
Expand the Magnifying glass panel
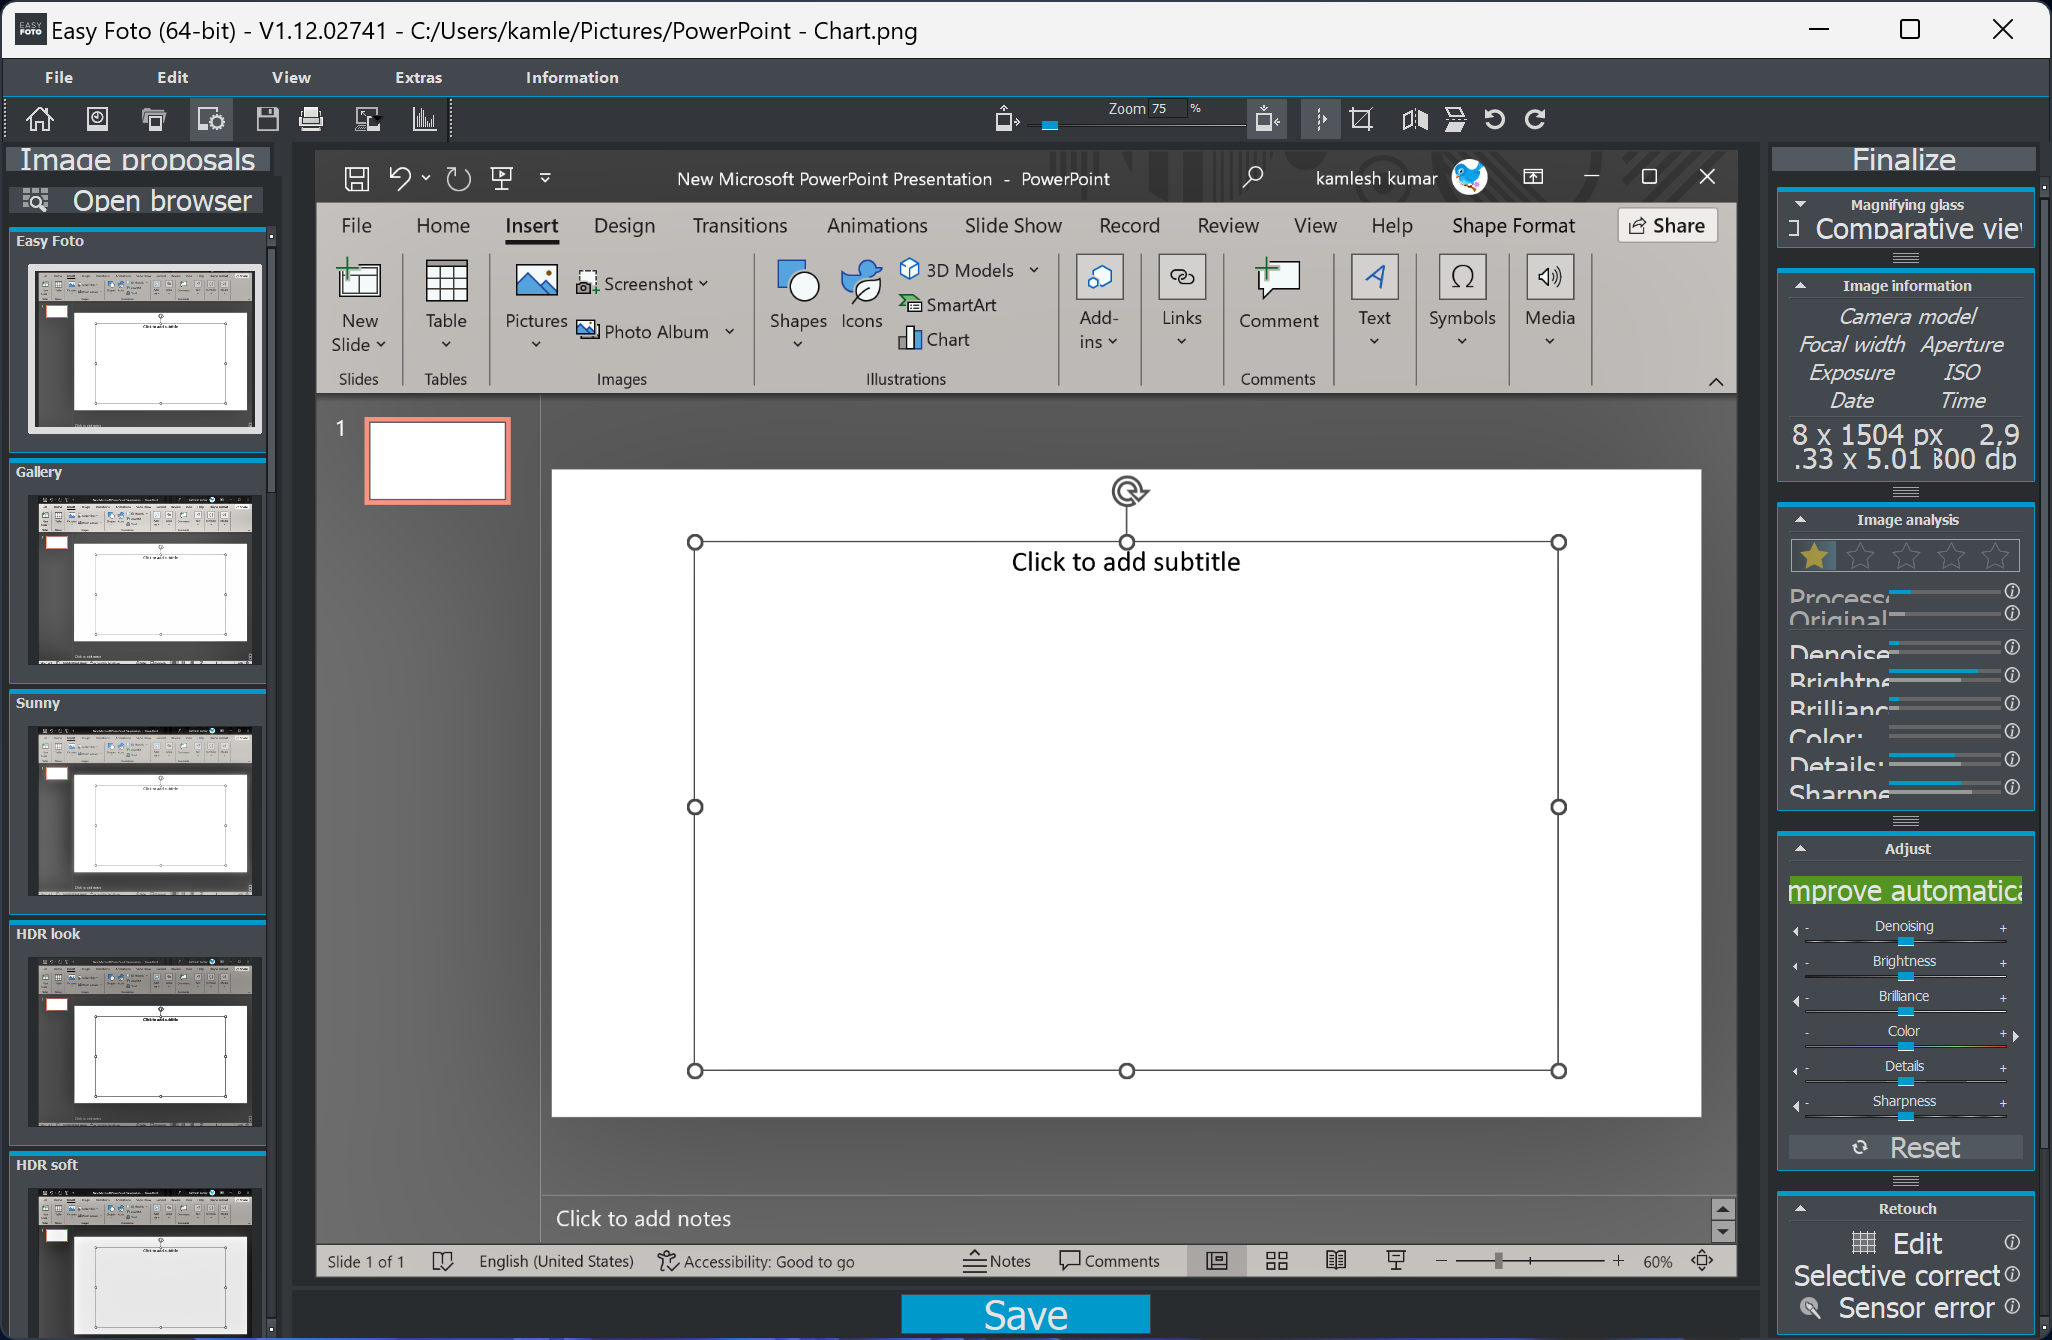(1800, 204)
